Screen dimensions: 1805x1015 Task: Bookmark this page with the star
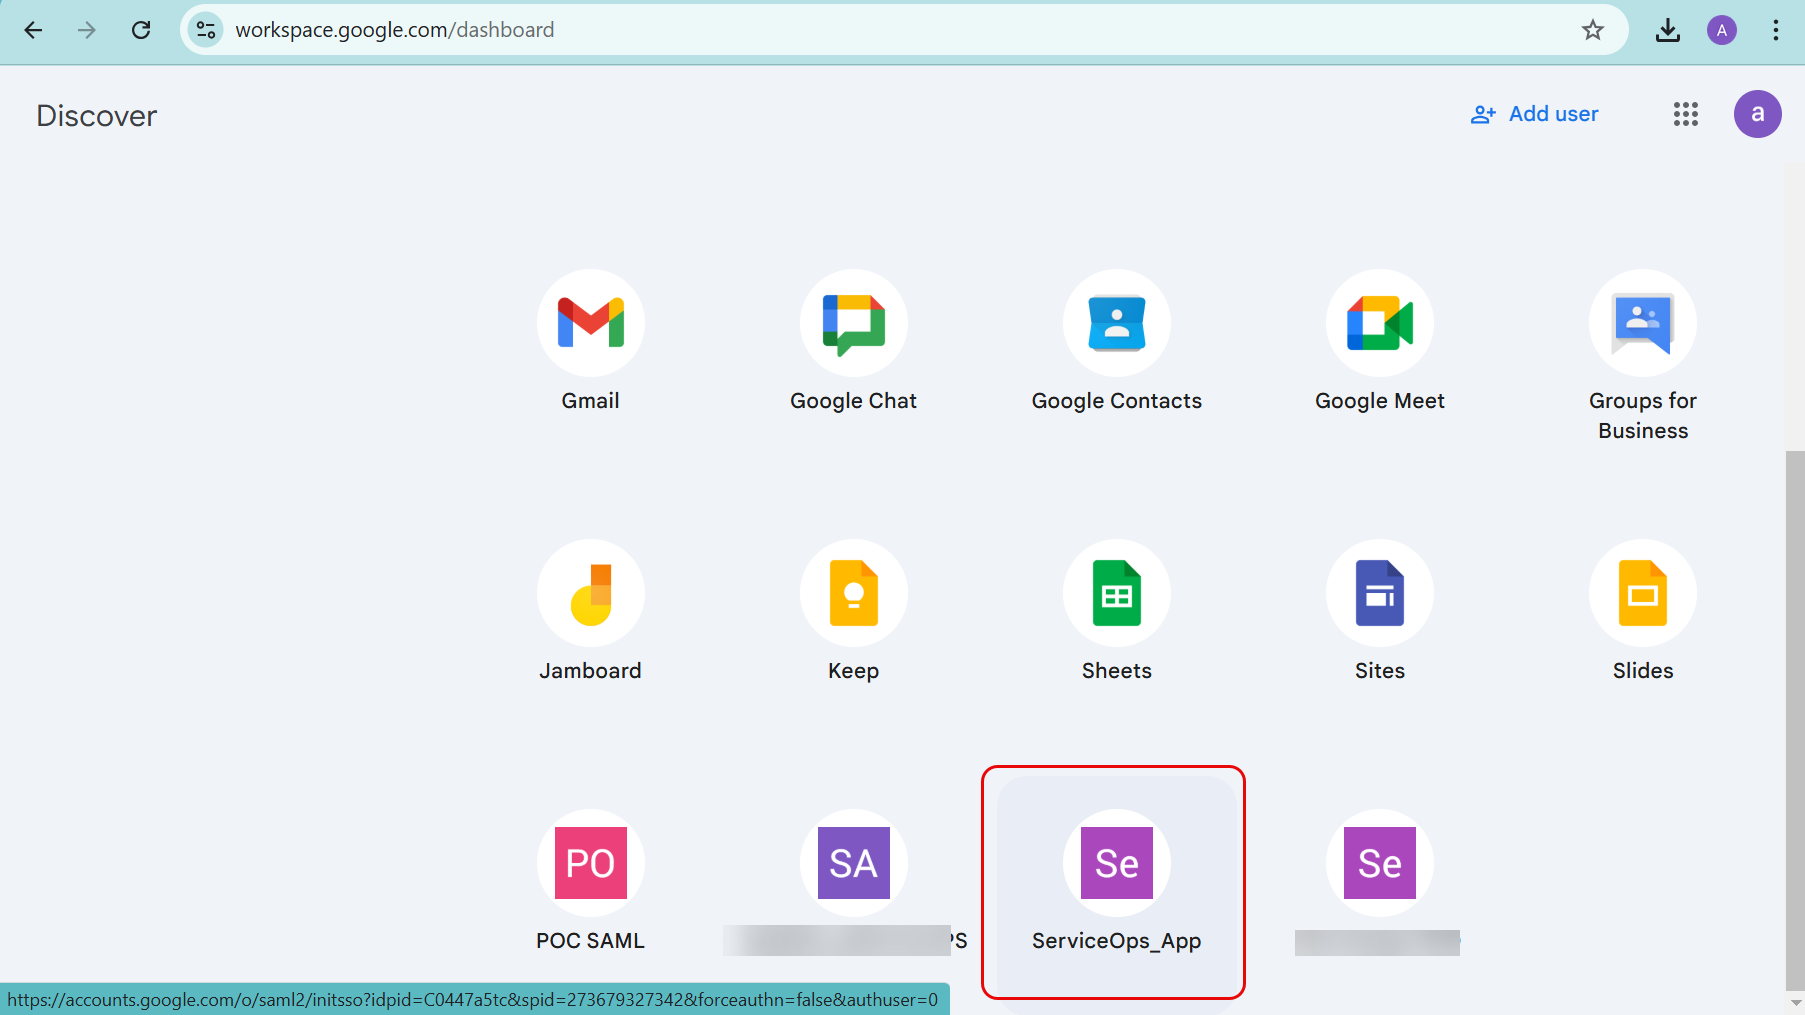[1592, 30]
